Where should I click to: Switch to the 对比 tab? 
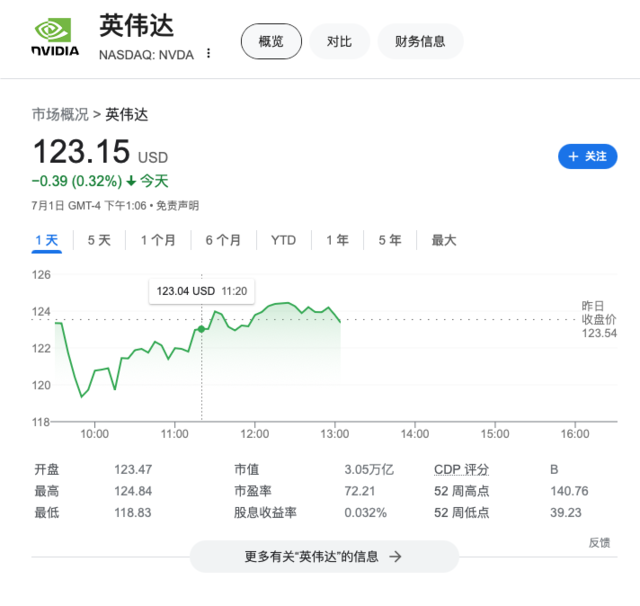[x=339, y=41]
